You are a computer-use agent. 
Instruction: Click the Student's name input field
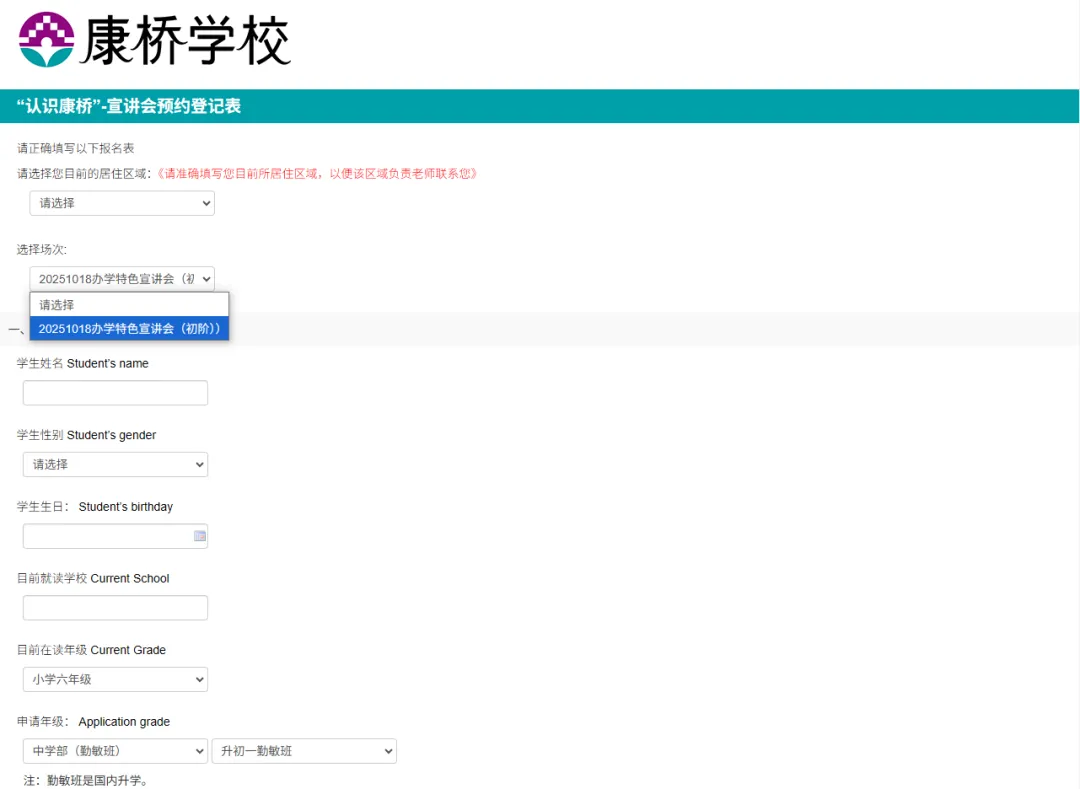(115, 393)
